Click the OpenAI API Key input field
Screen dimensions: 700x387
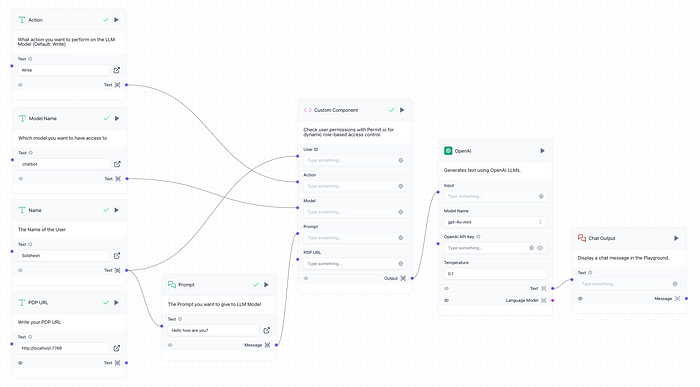tap(495, 248)
